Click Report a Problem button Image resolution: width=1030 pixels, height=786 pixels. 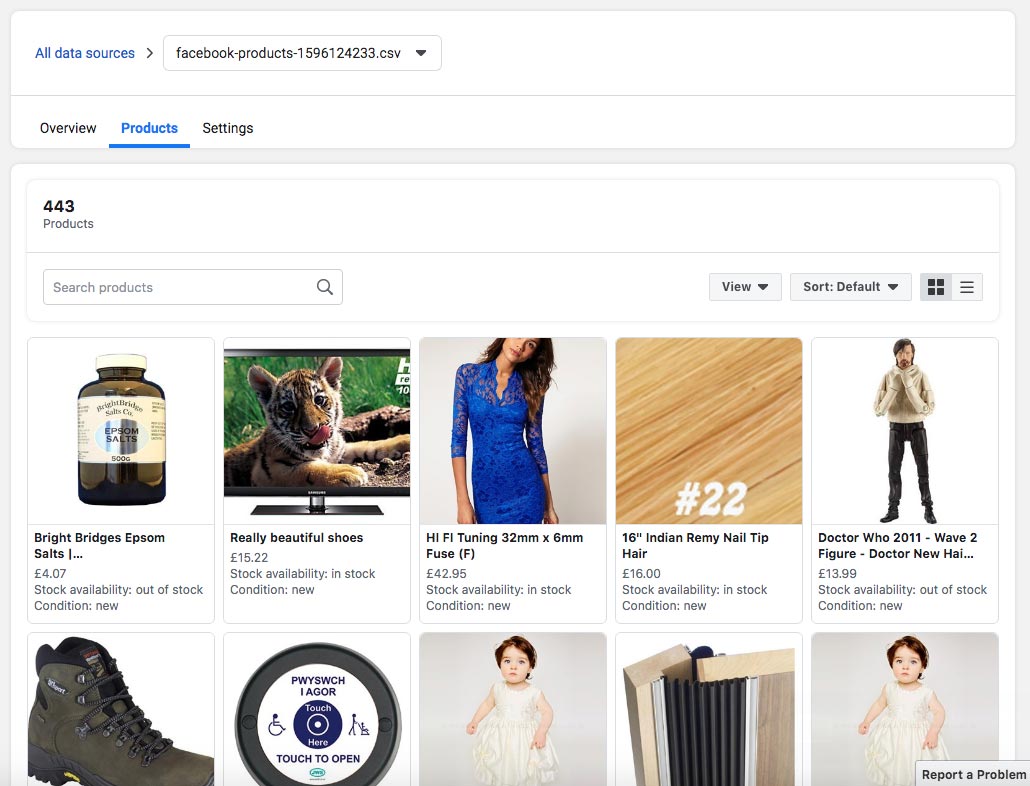tap(973, 774)
